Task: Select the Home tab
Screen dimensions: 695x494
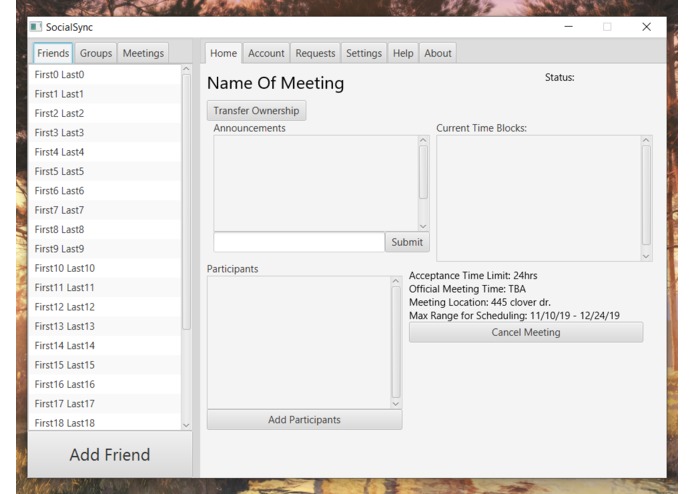Action: coord(223,53)
